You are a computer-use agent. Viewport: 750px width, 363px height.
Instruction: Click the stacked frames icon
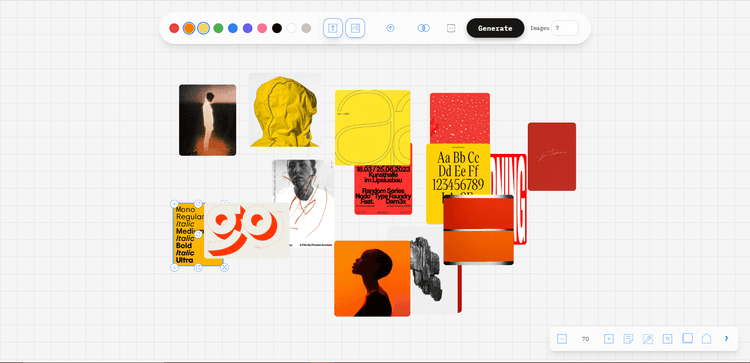pyautogui.click(x=687, y=339)
